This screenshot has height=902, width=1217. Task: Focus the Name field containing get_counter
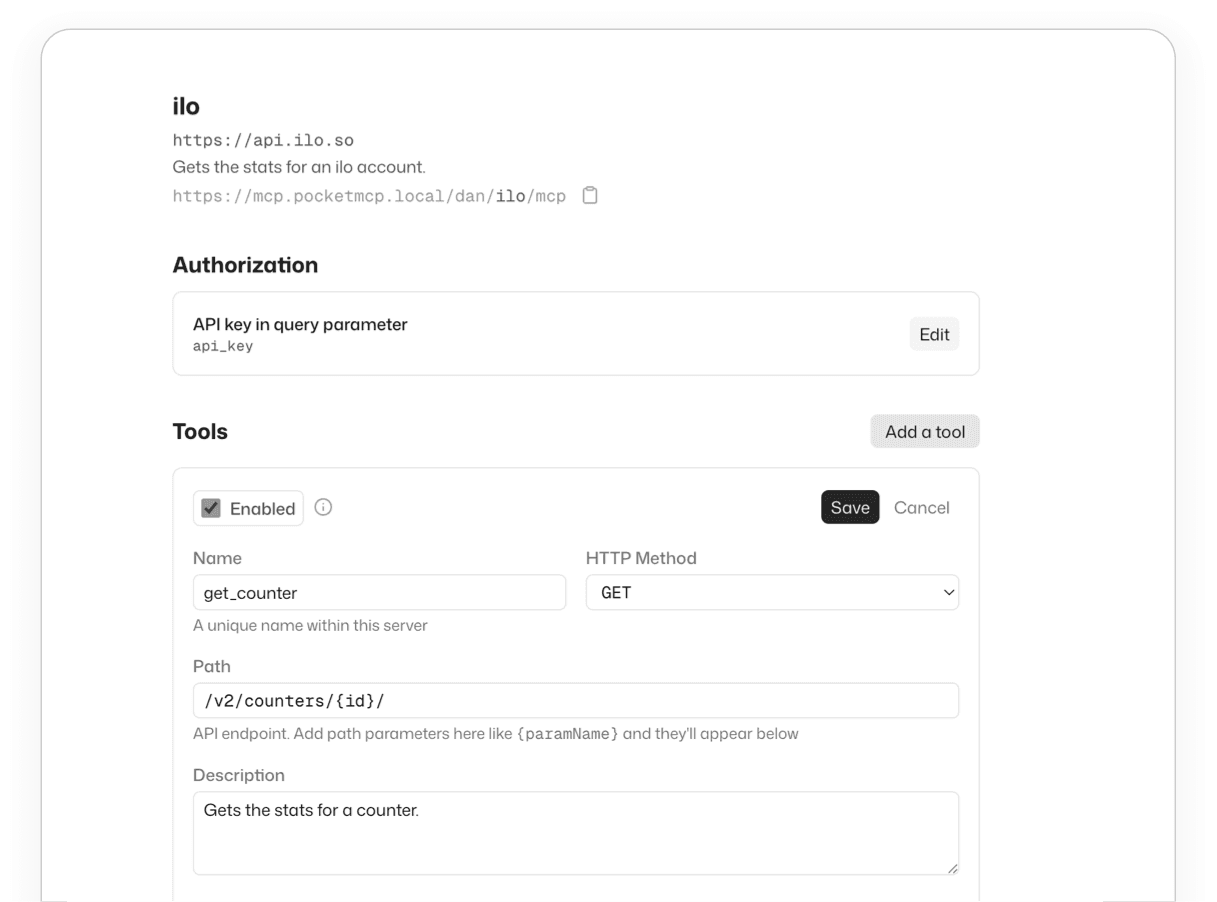(x=379, y=592)
